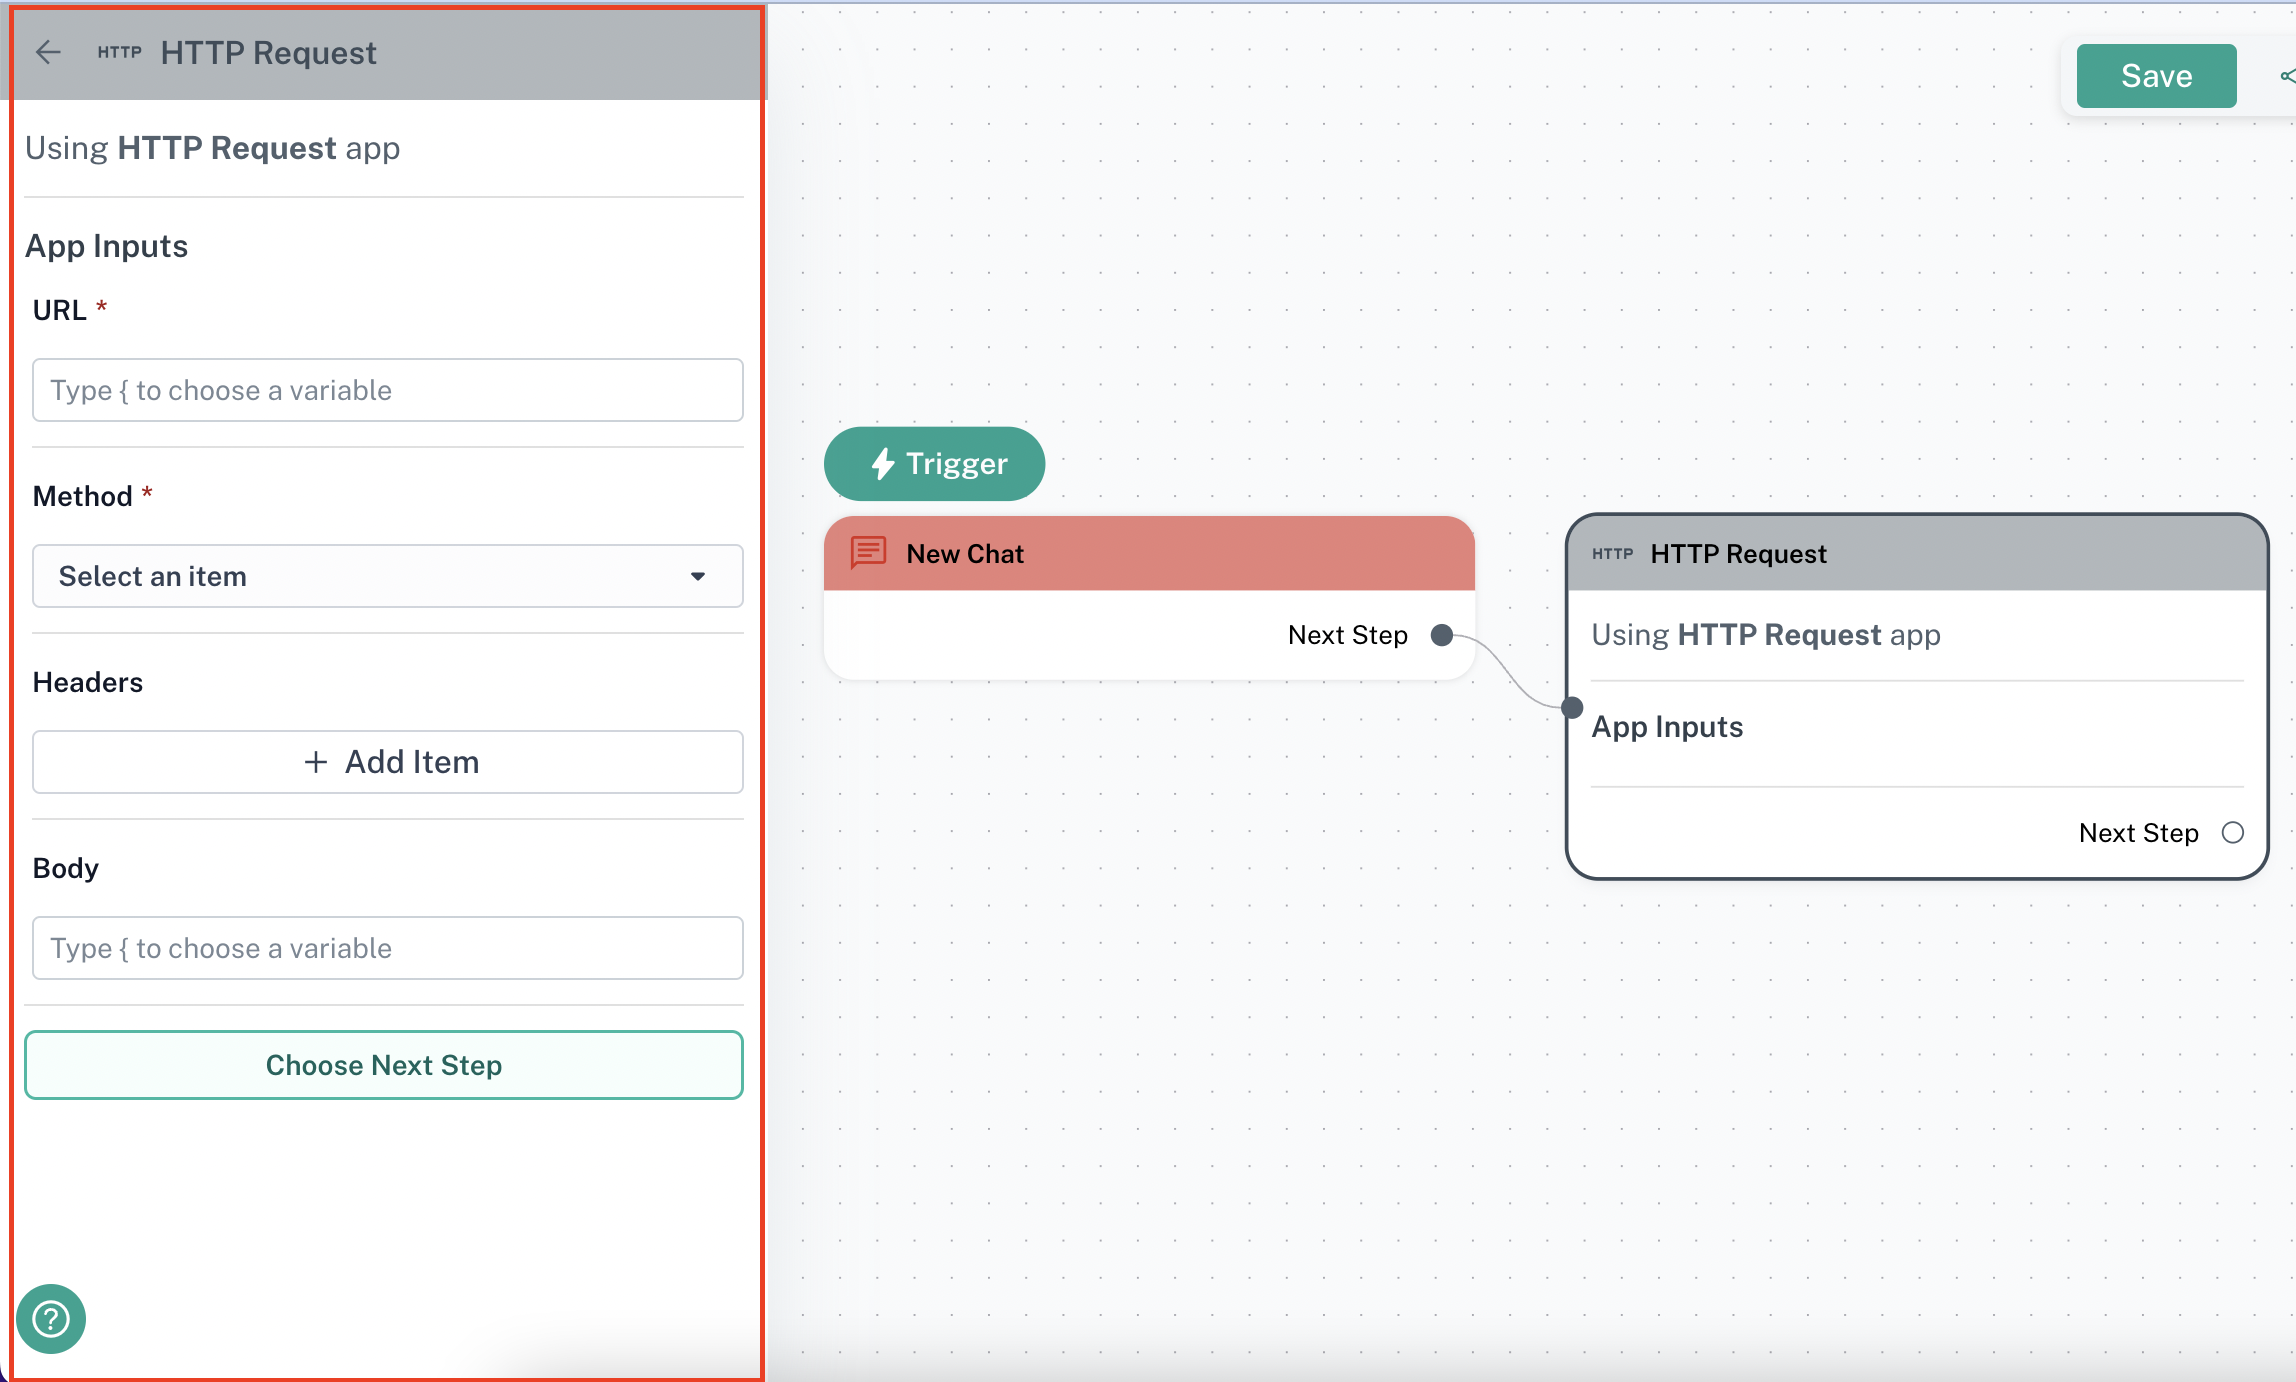Click the back arrow in panel header

[x=48, y=52]
